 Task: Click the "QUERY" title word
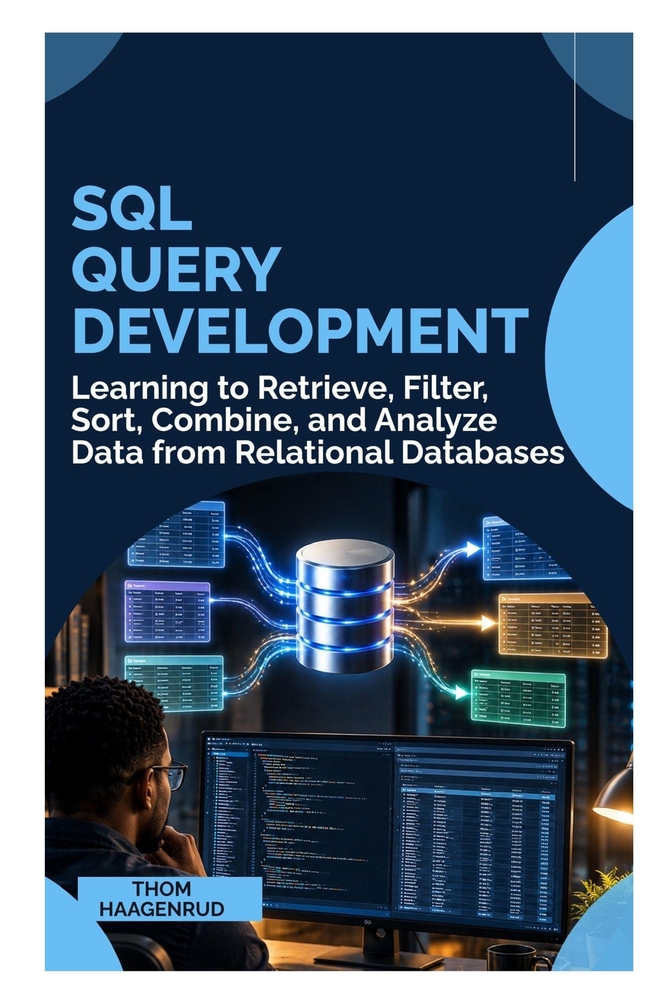pos(176,270)
